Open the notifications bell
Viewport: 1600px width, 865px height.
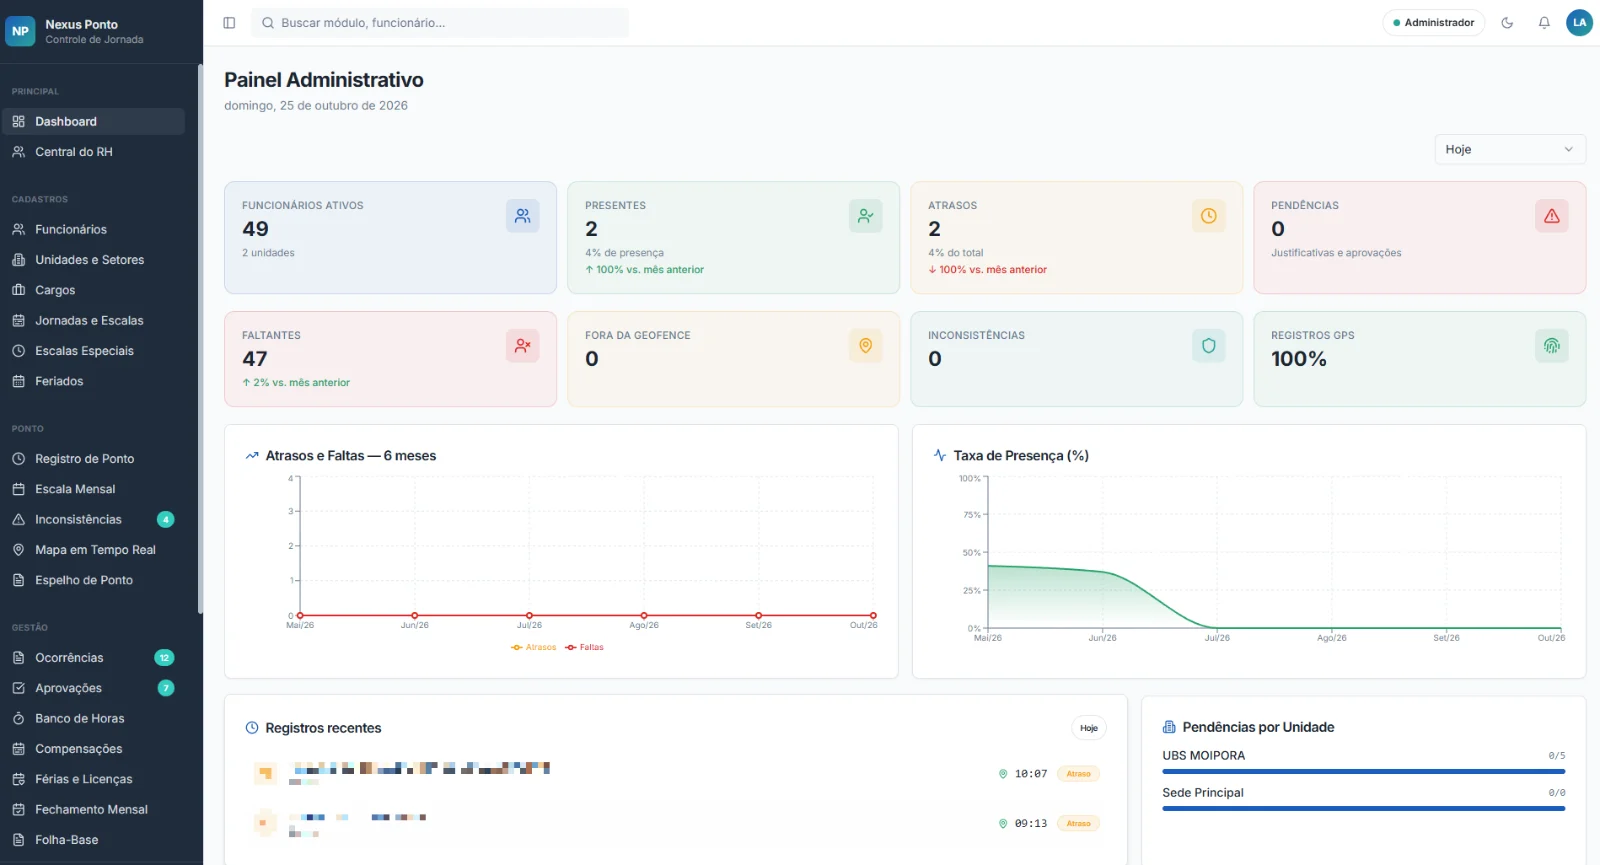(1544, 23)
